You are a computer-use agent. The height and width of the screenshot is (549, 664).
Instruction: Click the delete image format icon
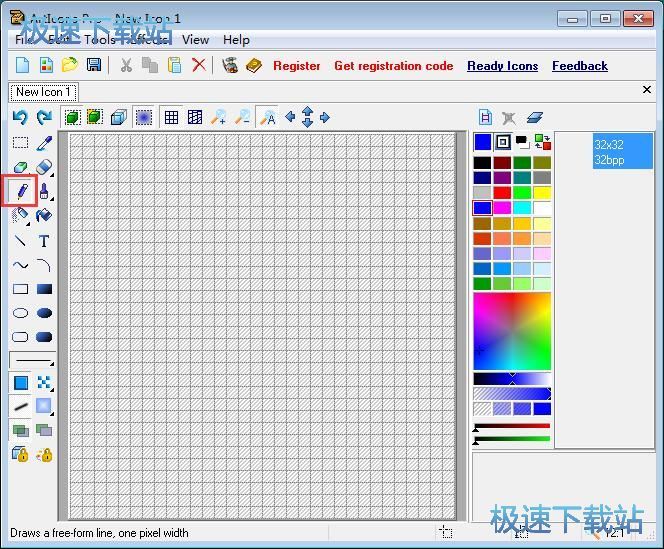[x=509, y=117]
